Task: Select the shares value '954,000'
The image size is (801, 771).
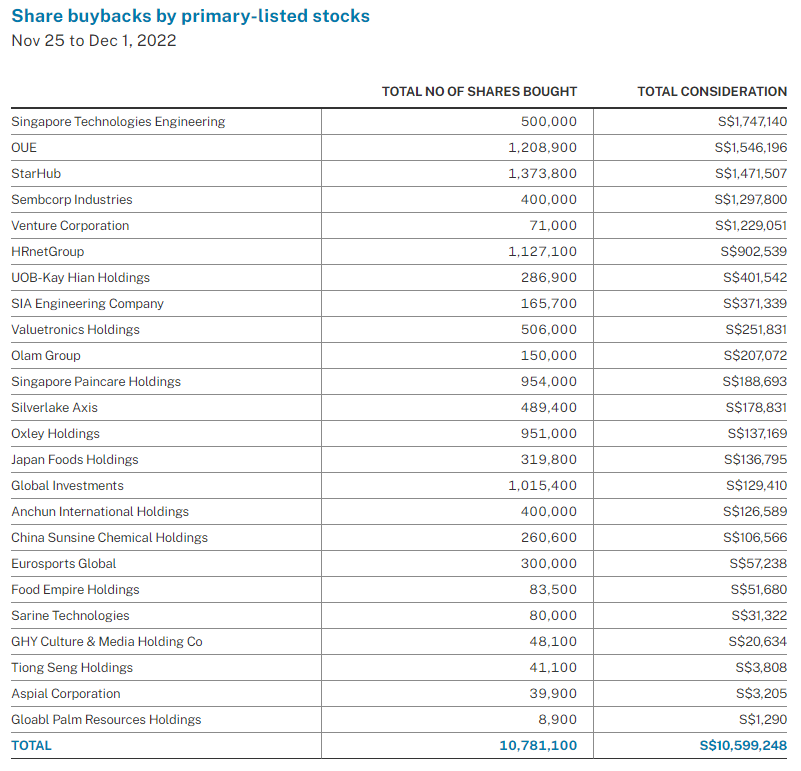Action: [x=549, y=382]
